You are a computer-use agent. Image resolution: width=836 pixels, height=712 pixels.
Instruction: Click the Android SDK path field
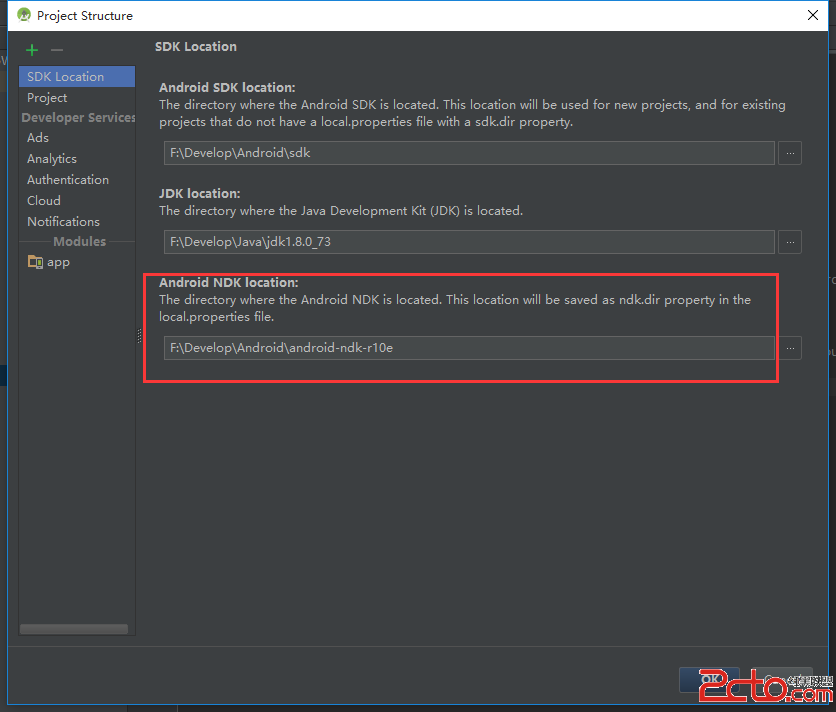pyautogui.click(x=469, y=153)
